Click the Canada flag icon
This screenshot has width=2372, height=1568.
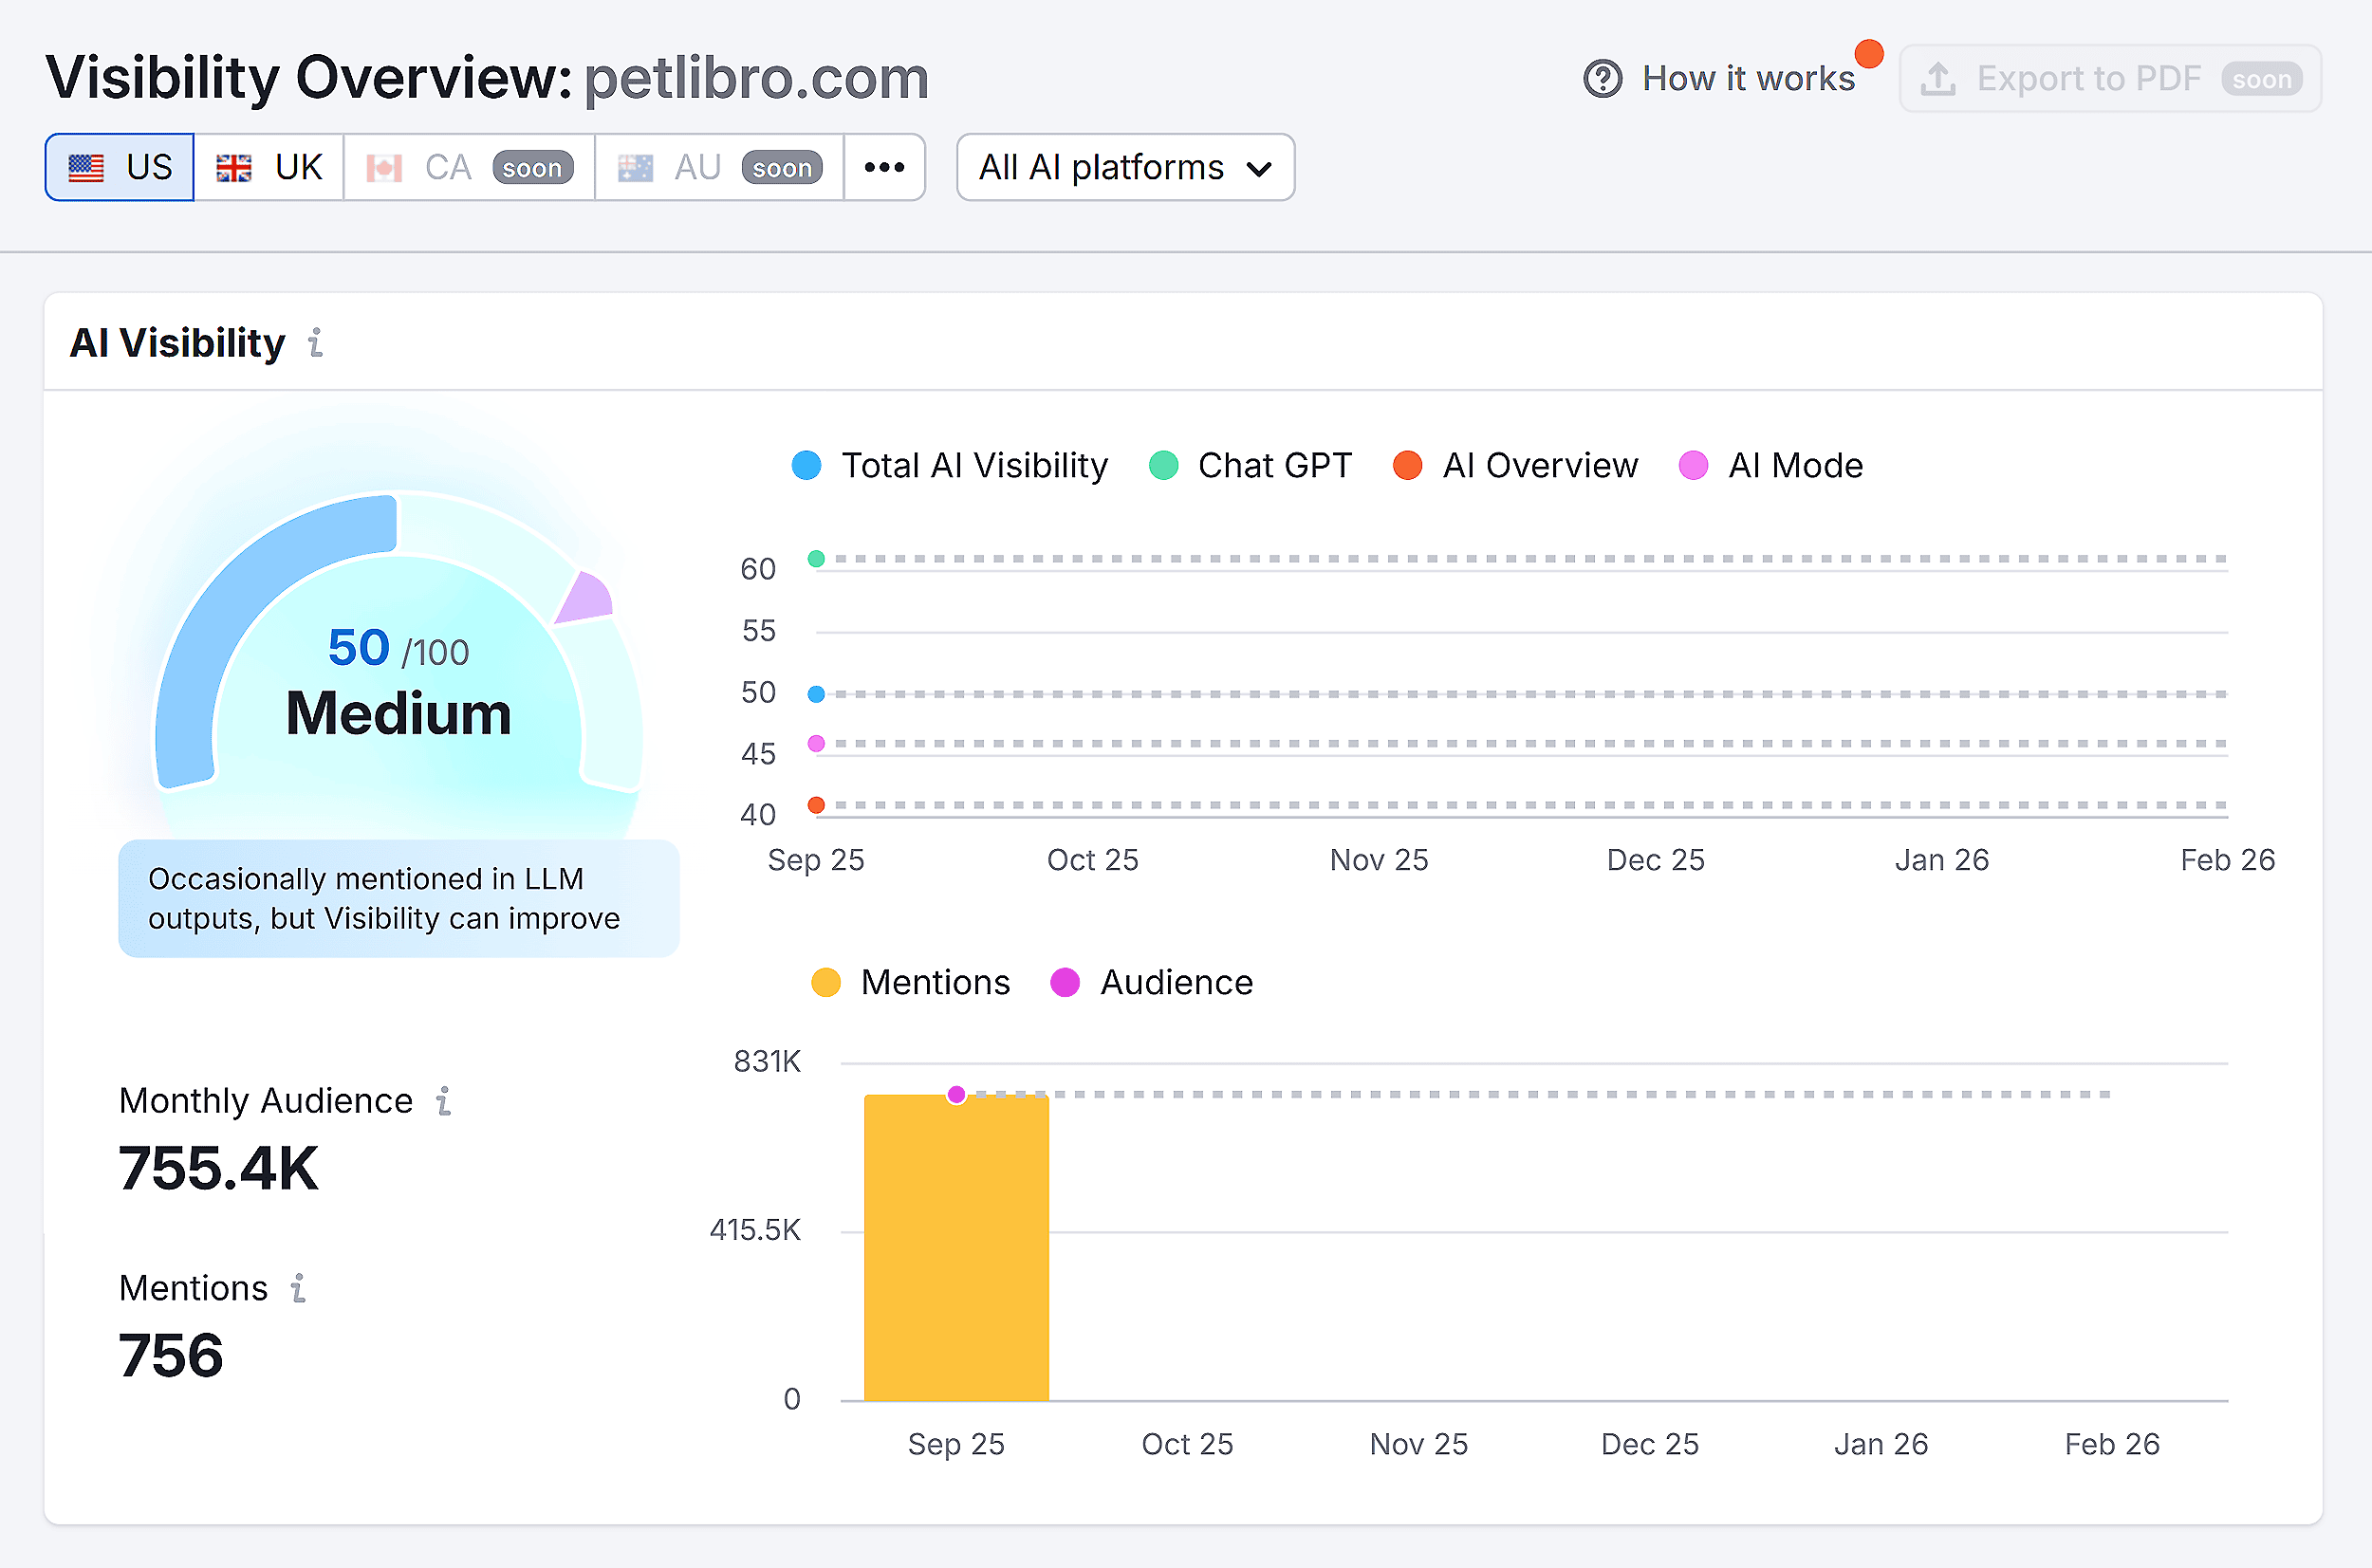pyautogui.click(x=384, y=167)
